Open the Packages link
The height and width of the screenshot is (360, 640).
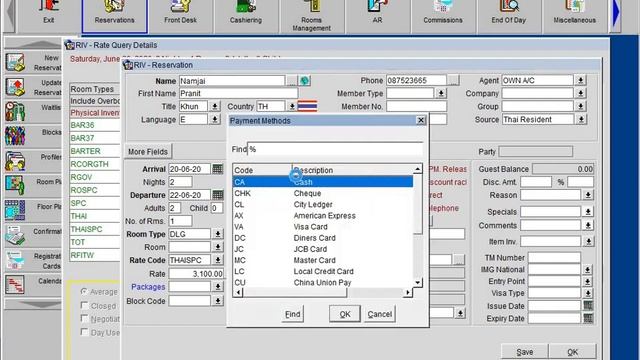pyautogui.click(x=148, y=287)
